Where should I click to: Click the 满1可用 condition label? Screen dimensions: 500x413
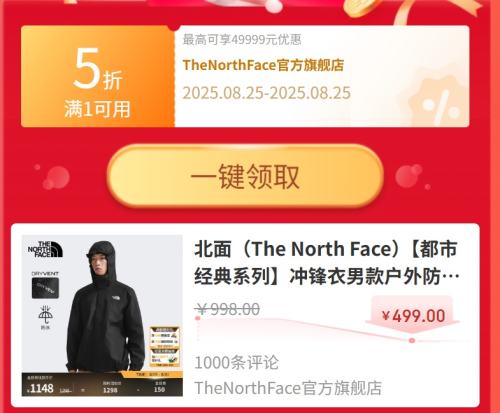click(97, 109)
